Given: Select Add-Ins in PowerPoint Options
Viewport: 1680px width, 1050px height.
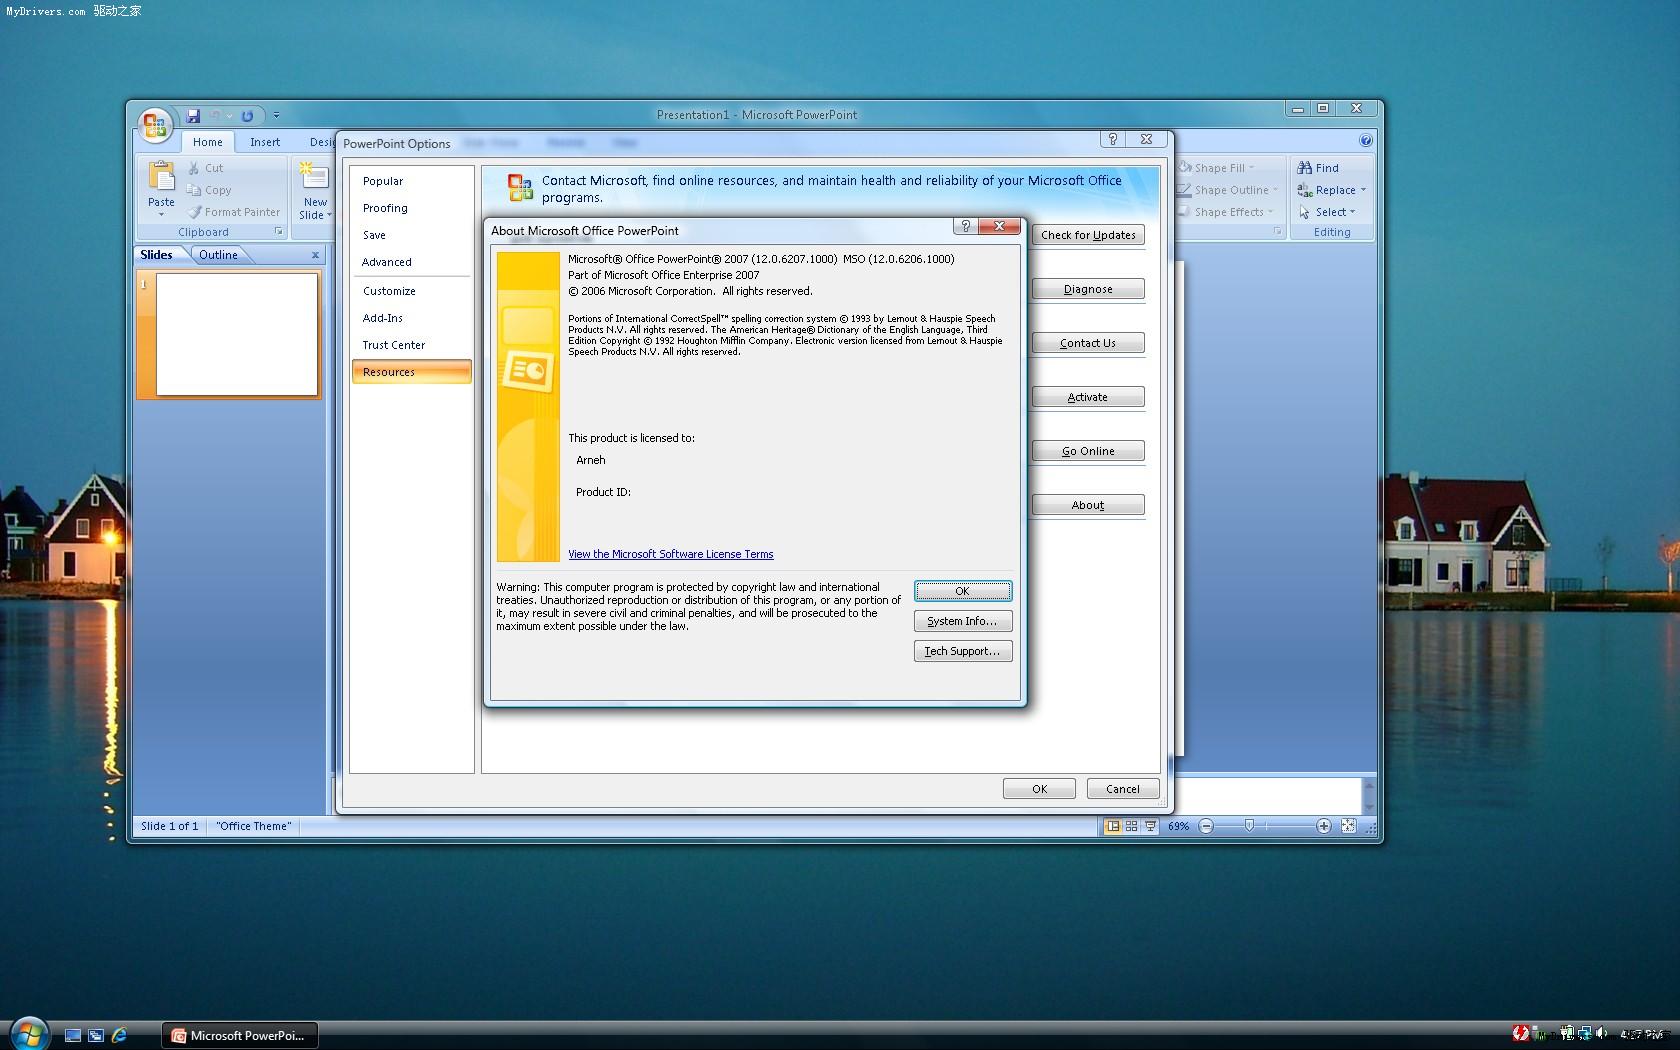Looking at the screenshot, I should click(x=411, y=318).
